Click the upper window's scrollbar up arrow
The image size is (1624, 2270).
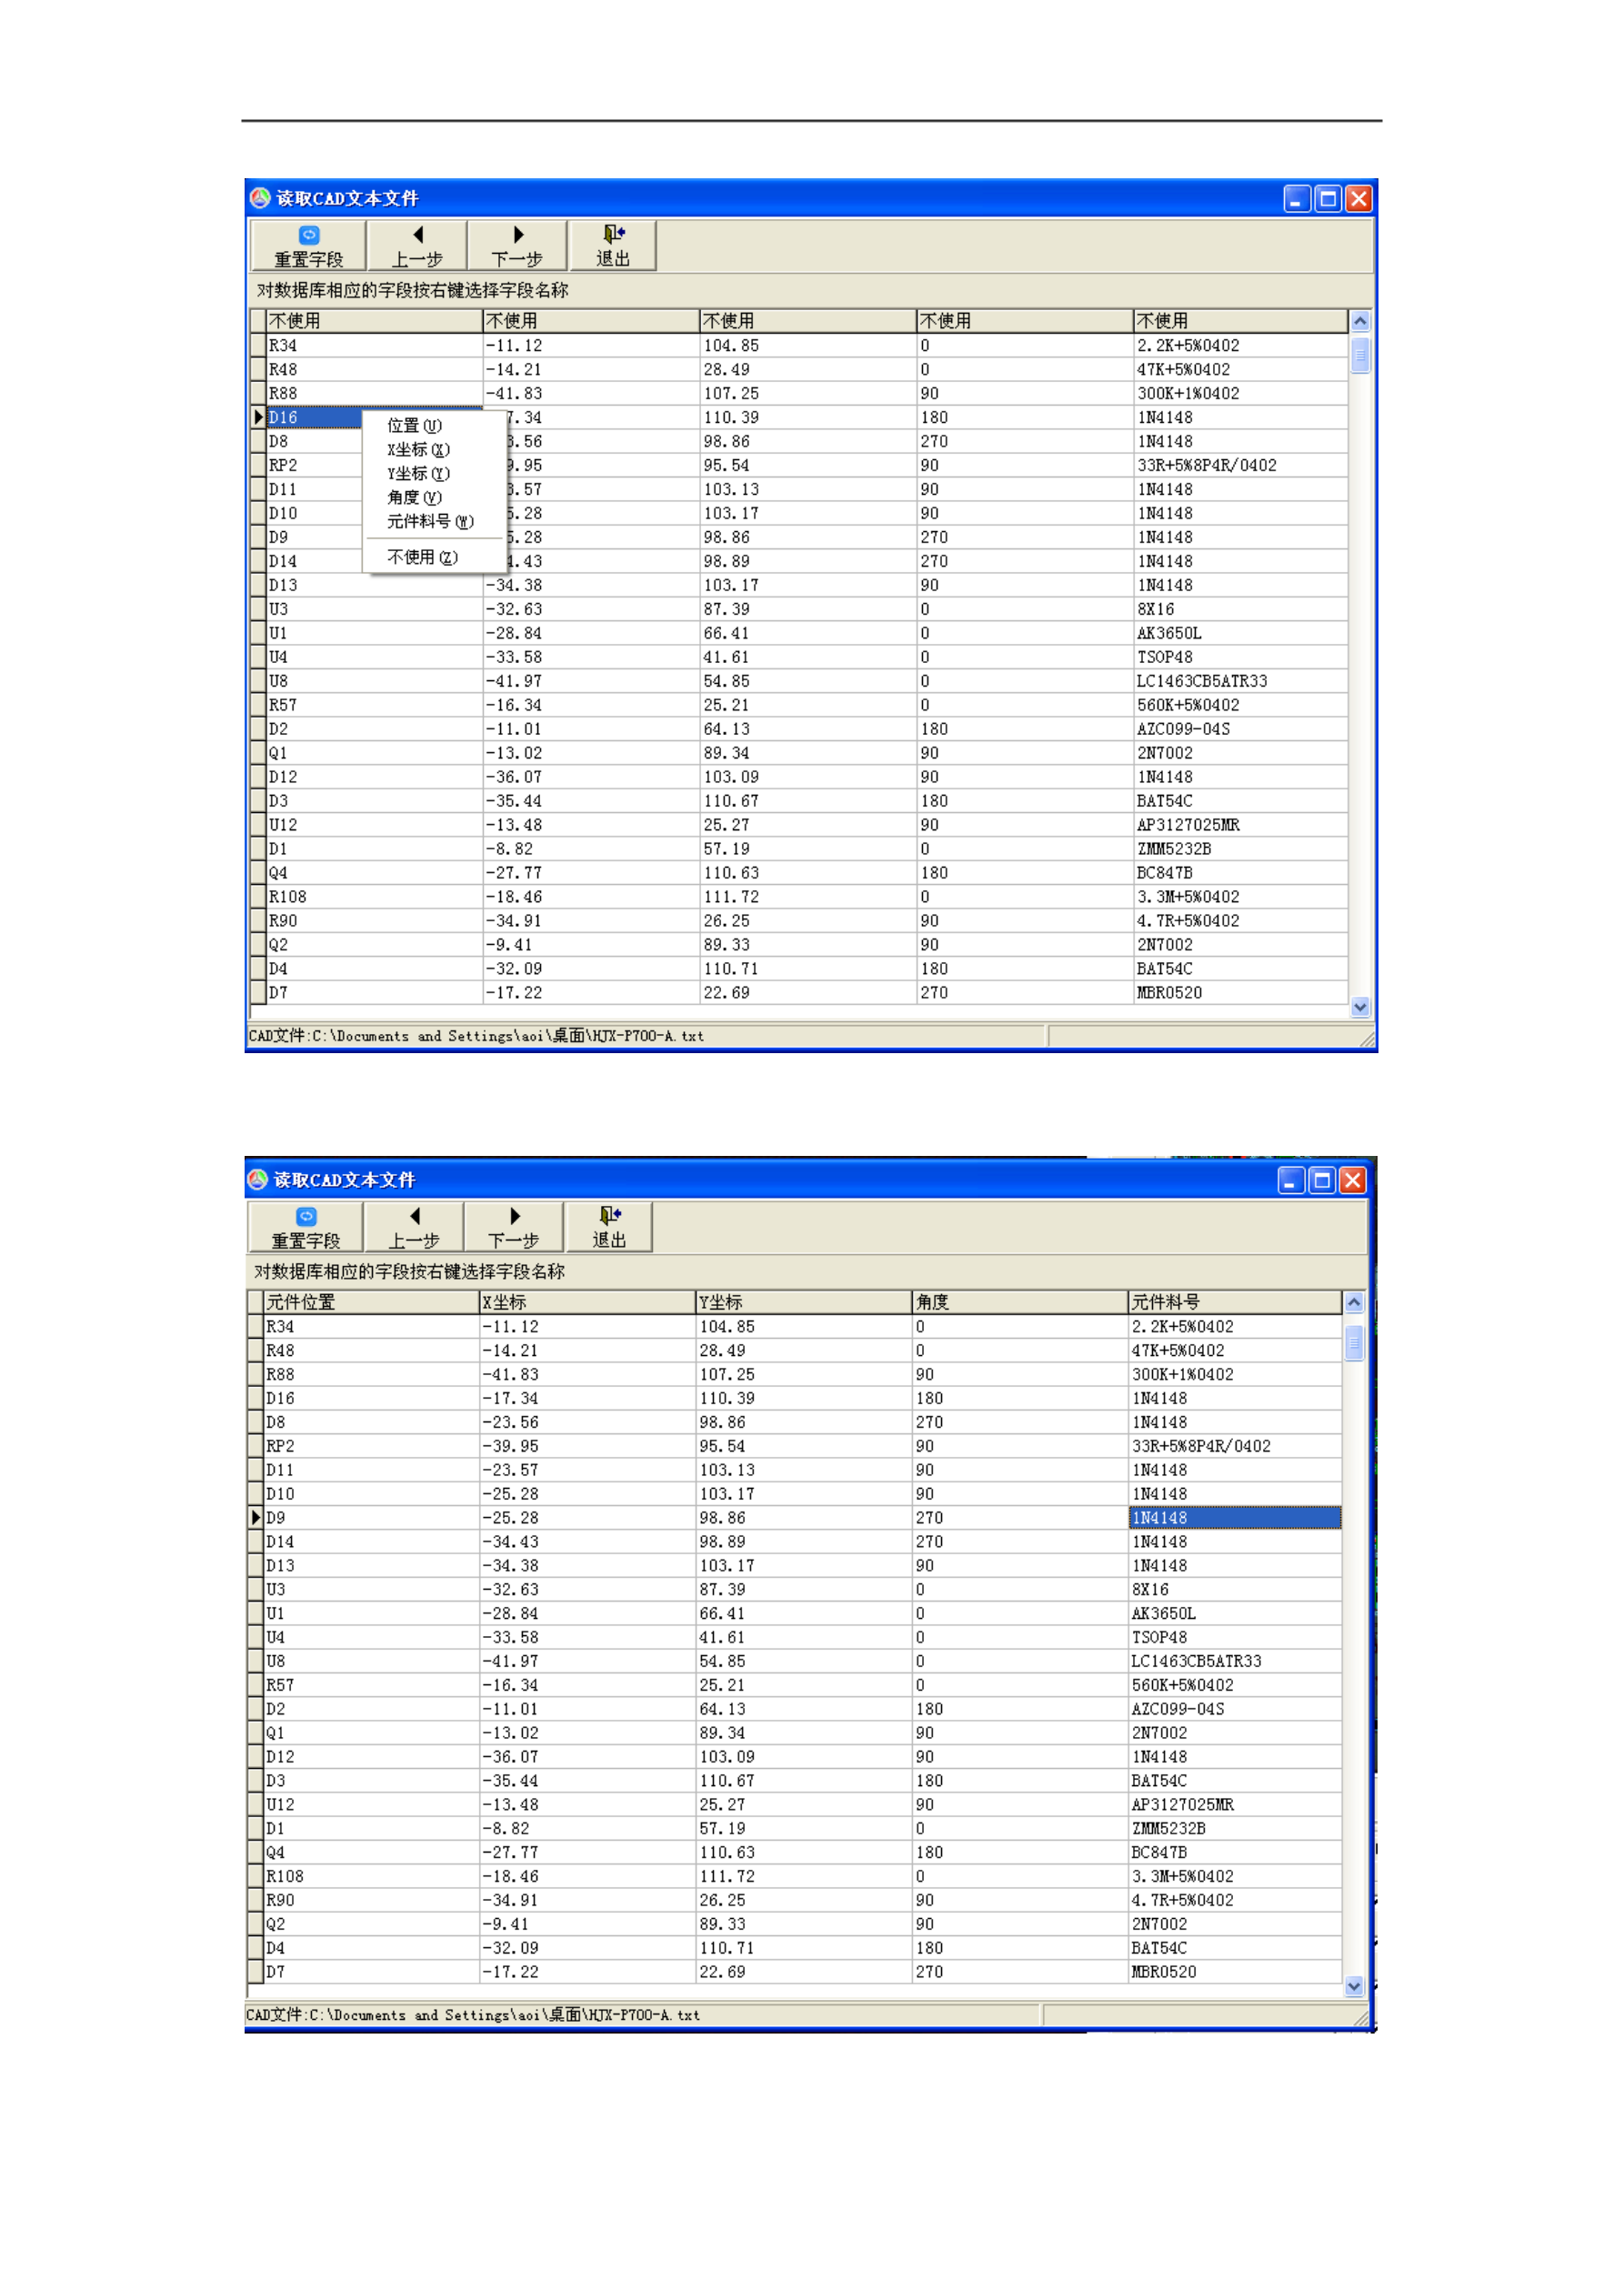1360,321
